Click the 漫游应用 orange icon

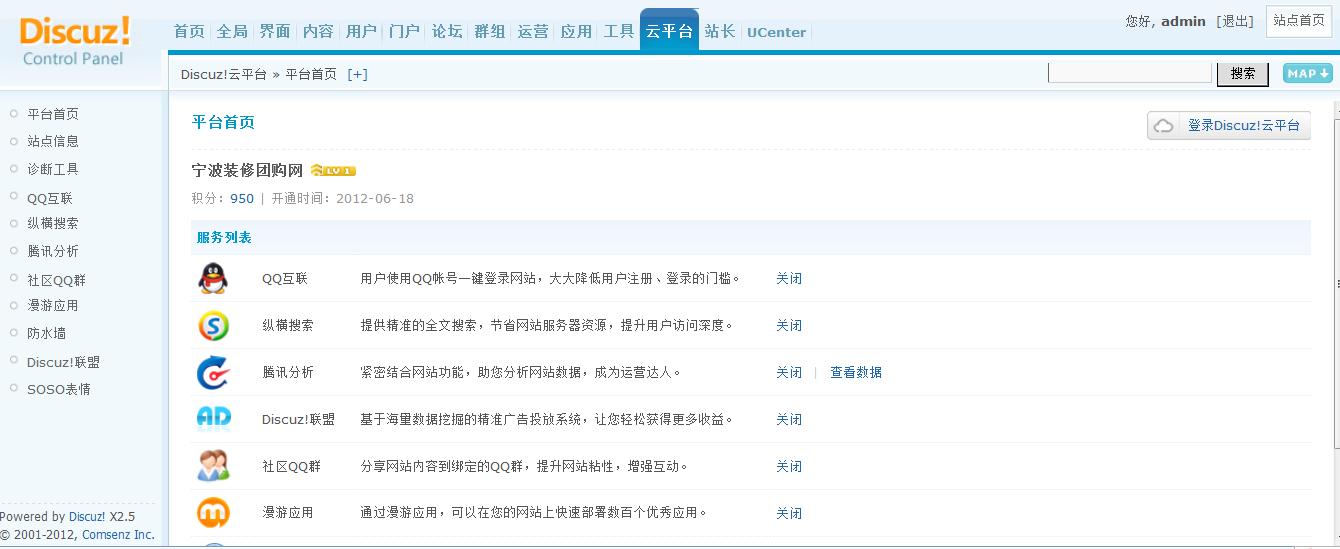point(212,513)
